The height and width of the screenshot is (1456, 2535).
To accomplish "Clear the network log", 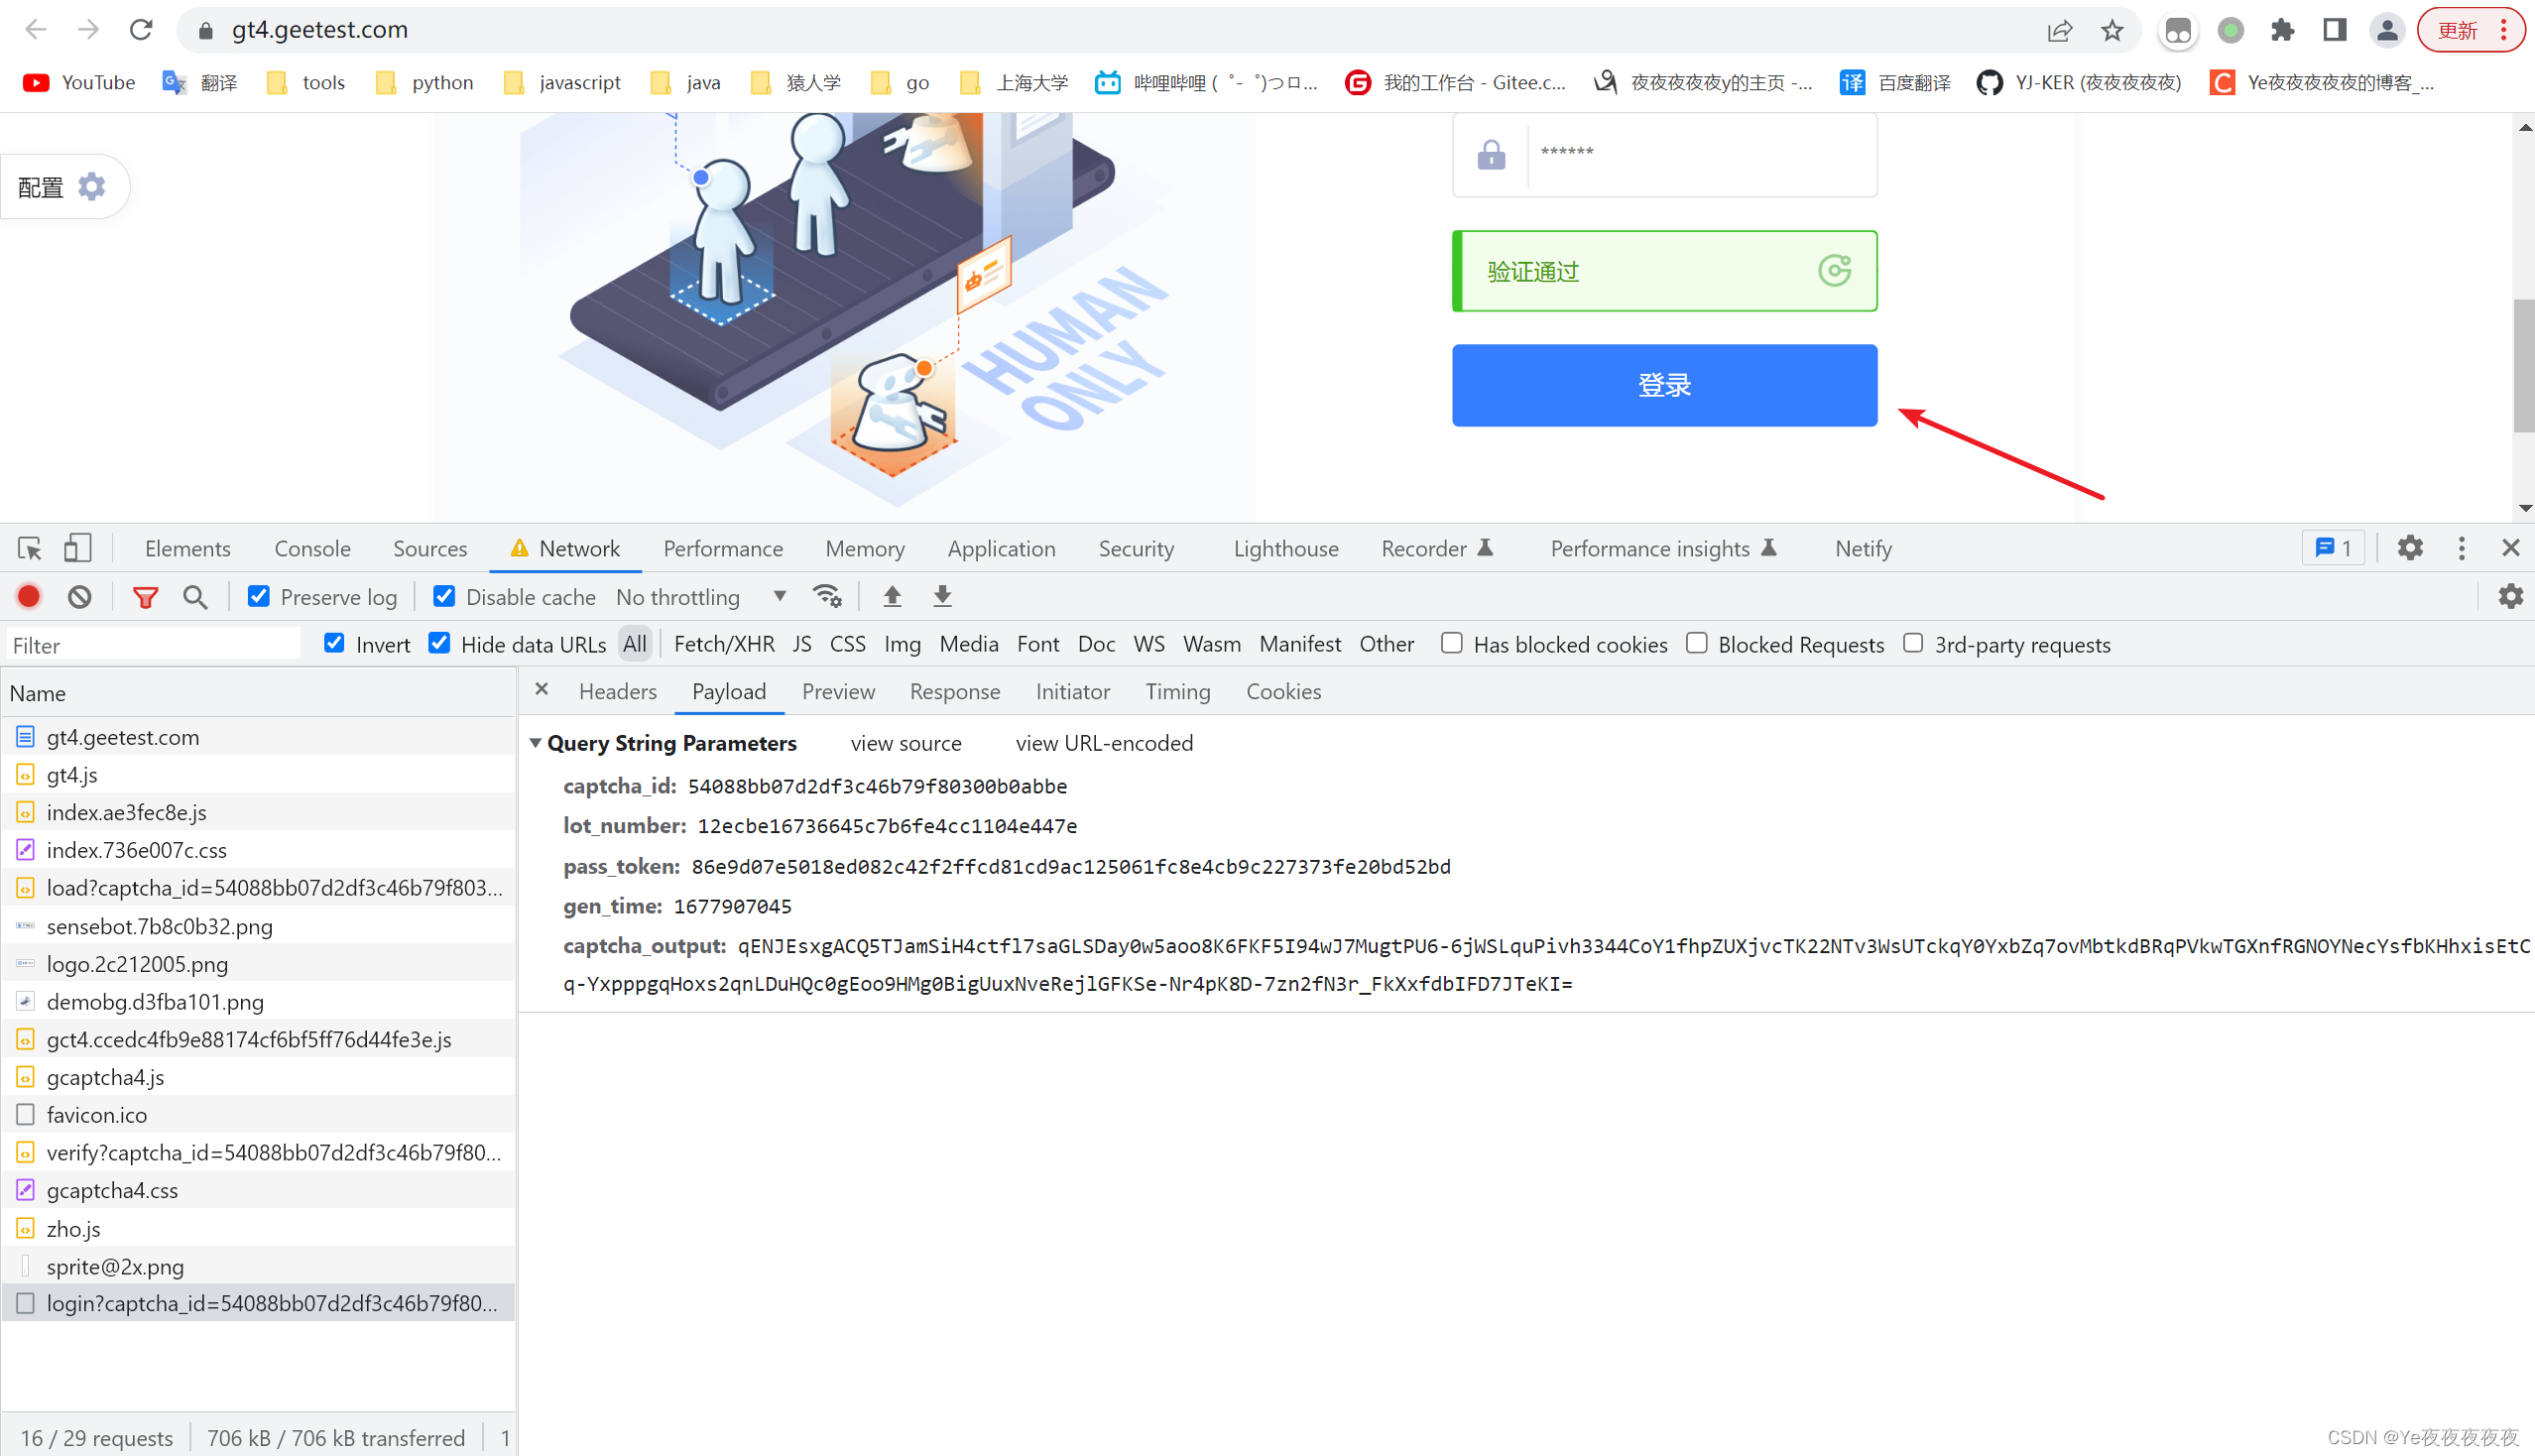I will [x=80, y=597].
